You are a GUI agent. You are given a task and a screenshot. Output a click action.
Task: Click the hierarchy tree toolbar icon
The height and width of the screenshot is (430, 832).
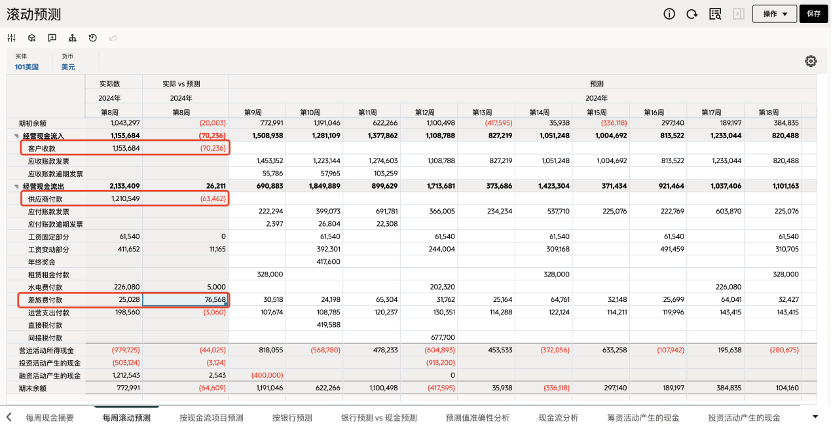pyautogui.click(x=72, y=38)
